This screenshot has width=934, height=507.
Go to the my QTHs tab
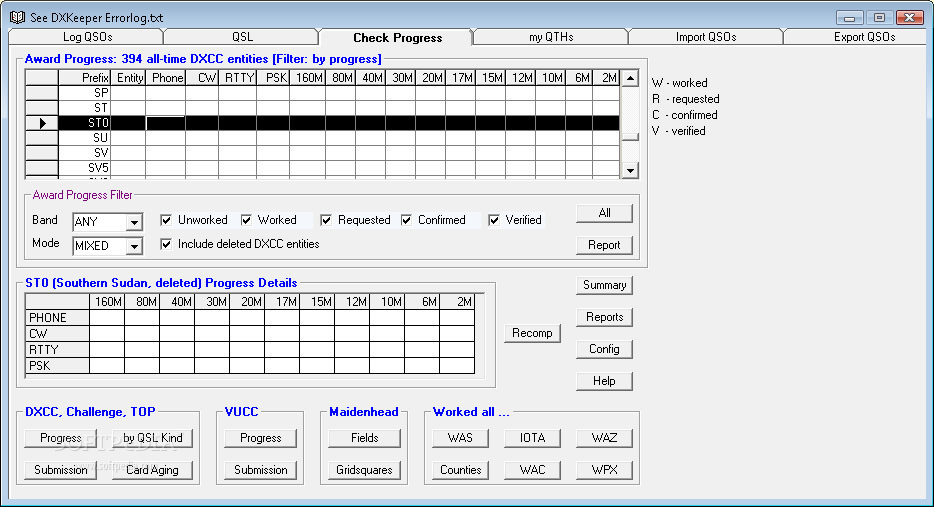coord(551,37)
